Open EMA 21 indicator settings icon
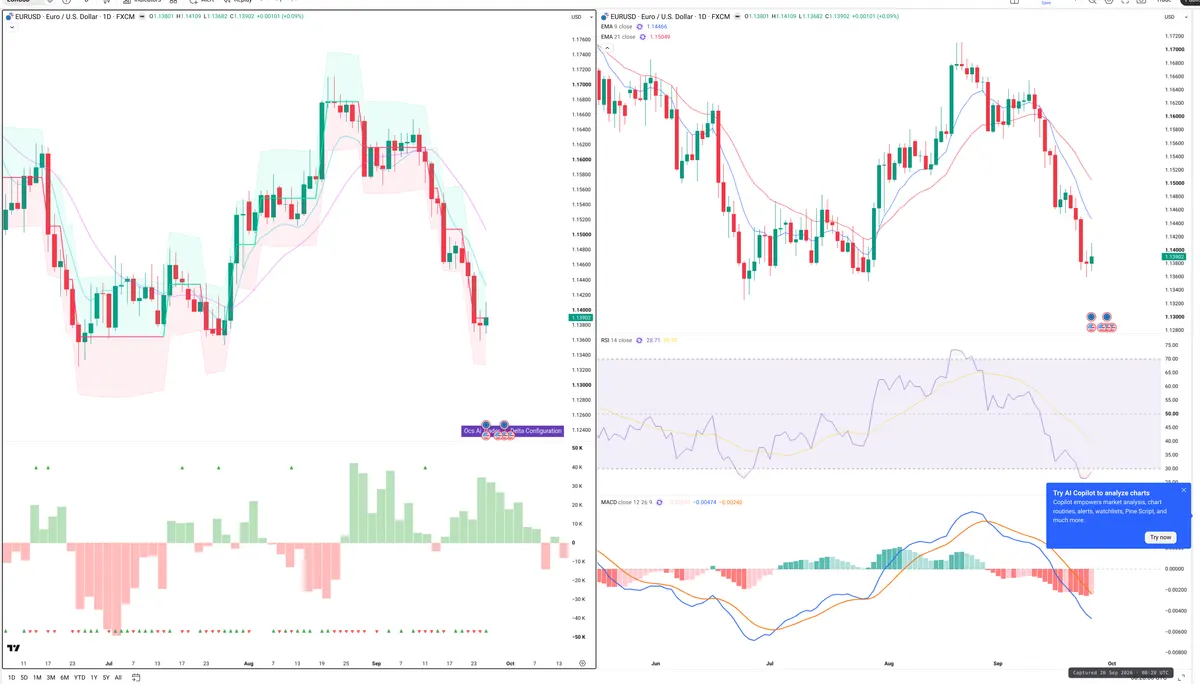The width and height of the screenshot is (1200, 684). point(643,37)
